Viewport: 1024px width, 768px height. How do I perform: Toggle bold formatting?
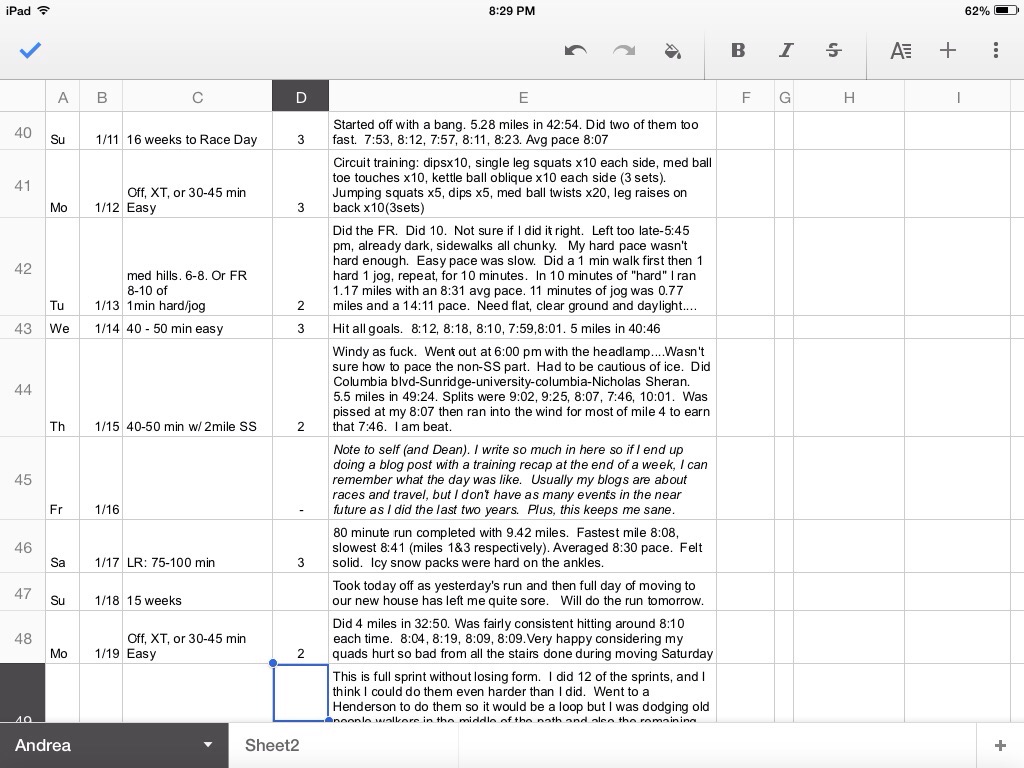(738, 50)
